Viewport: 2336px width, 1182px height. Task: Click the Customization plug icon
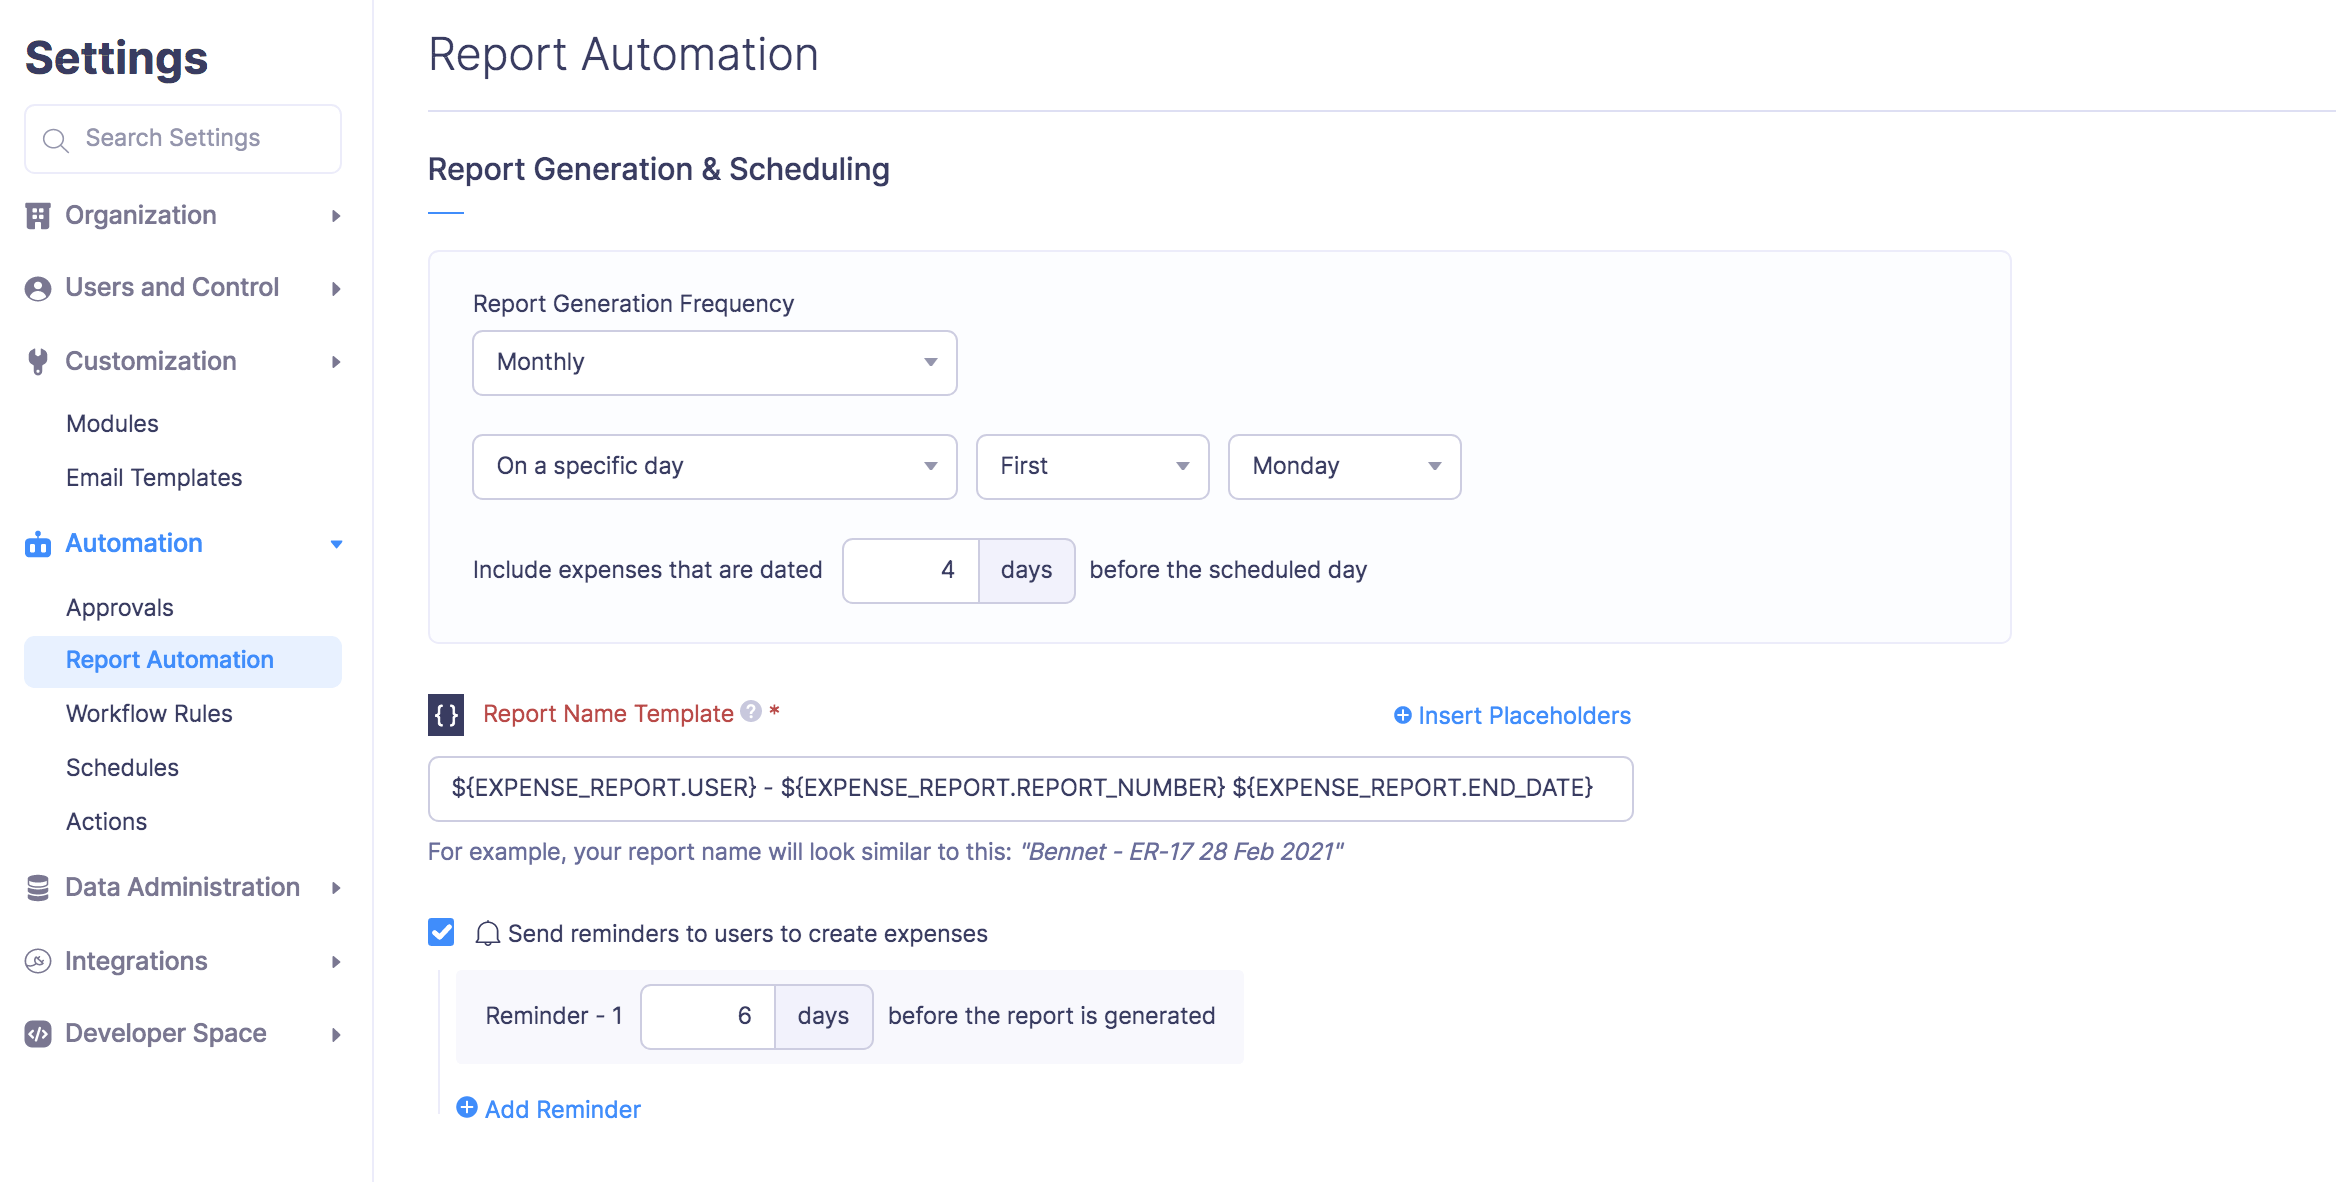tap(38, 361)
